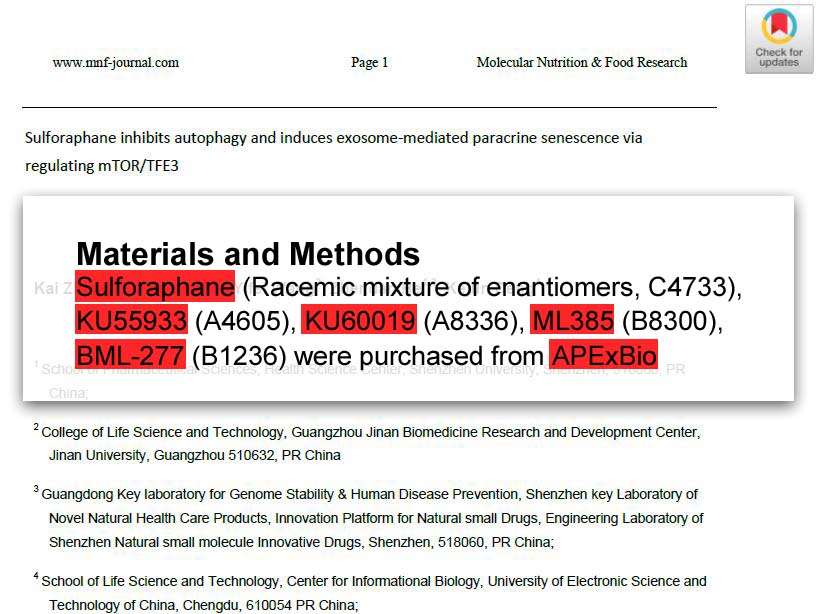This screenshot has width=819, height=614.
Task: Click the Page 1 header text
Action: click(369, 62)
